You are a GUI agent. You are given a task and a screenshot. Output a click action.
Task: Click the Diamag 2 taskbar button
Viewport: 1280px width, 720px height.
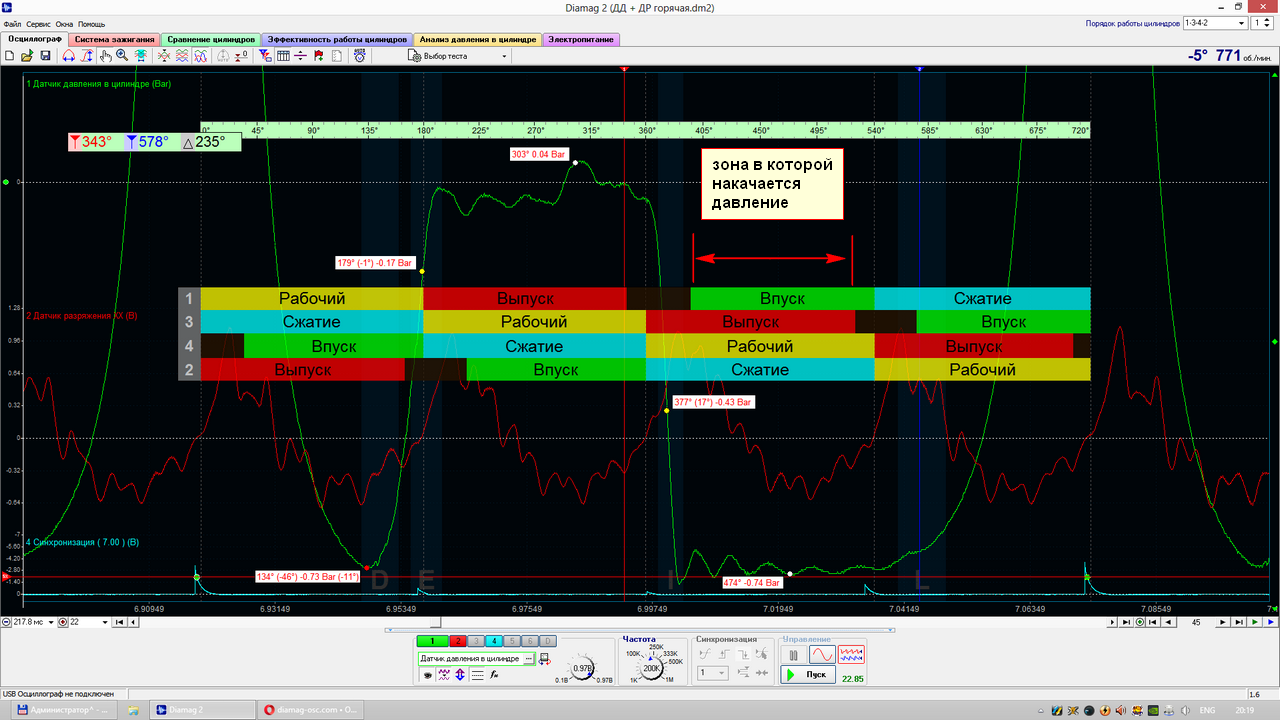tap(204, 709)
